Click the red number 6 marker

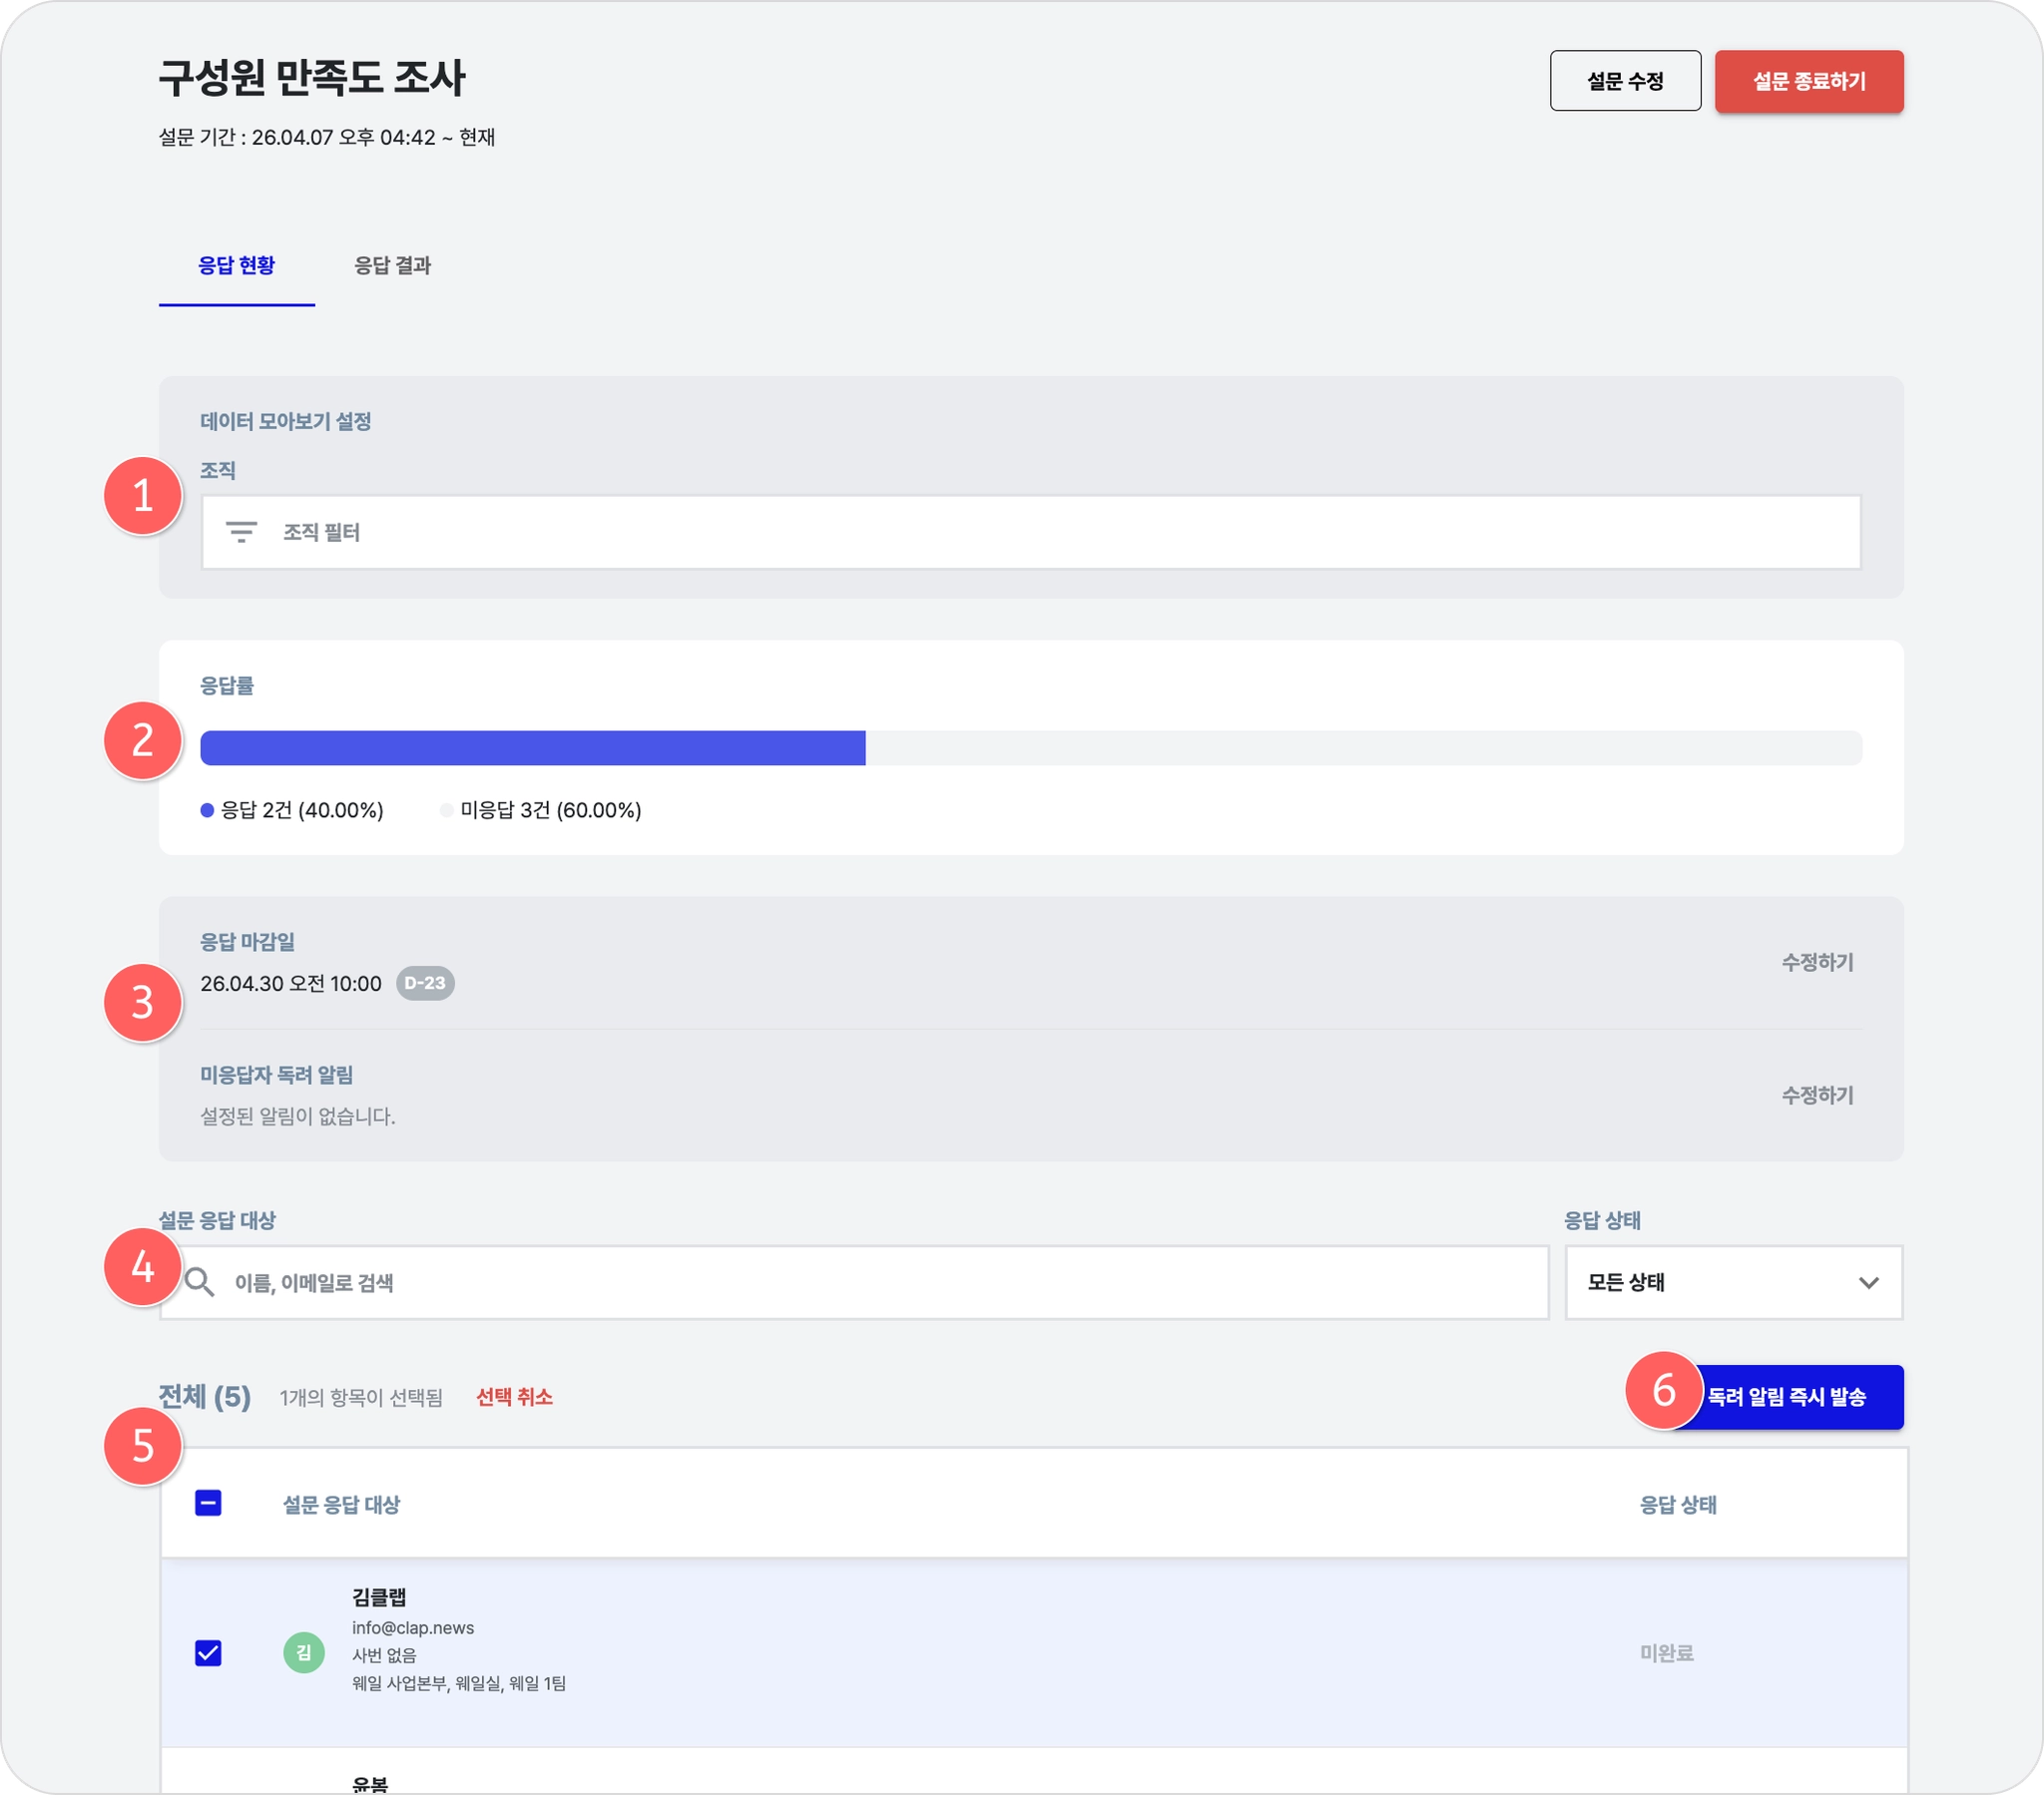(x=1663, y=1390)
